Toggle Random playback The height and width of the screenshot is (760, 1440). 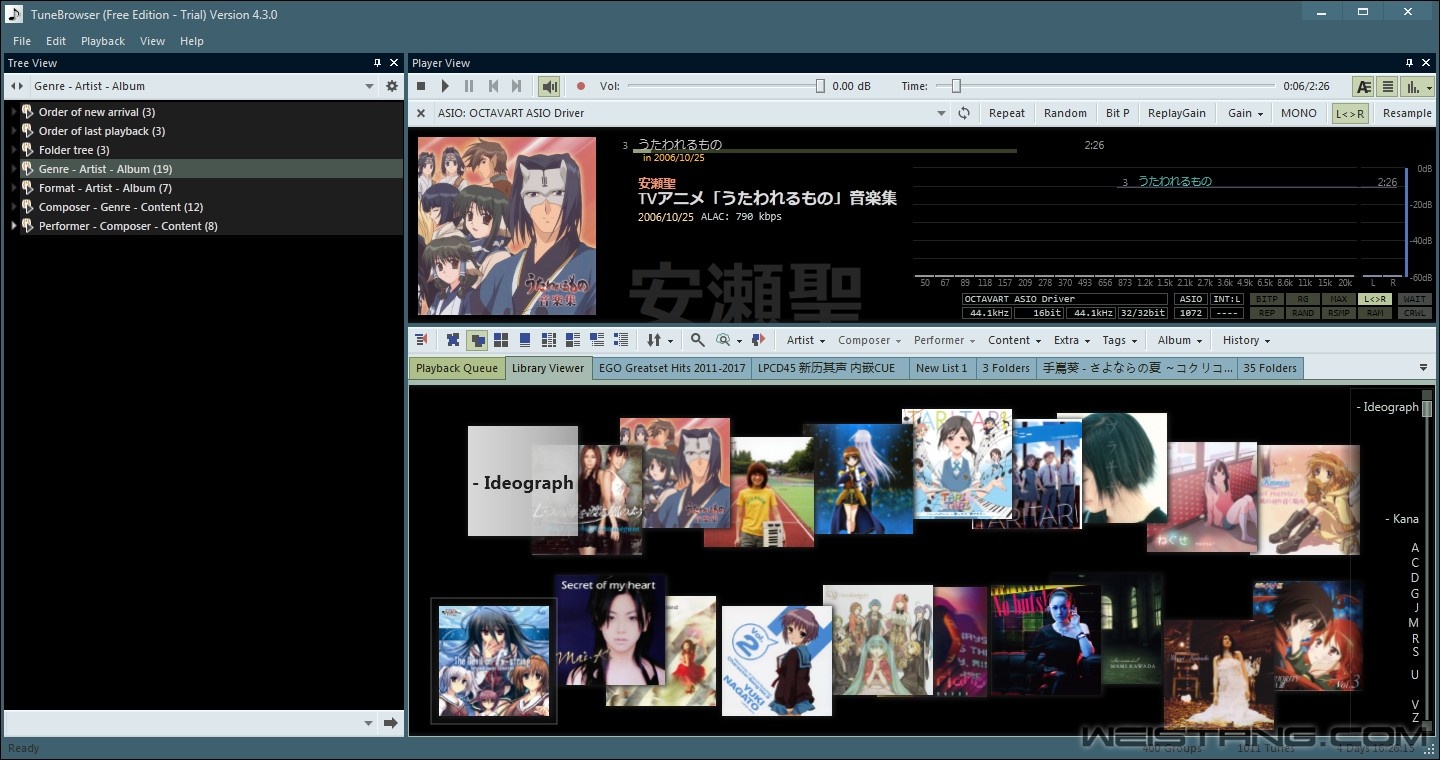[1065, 113]
